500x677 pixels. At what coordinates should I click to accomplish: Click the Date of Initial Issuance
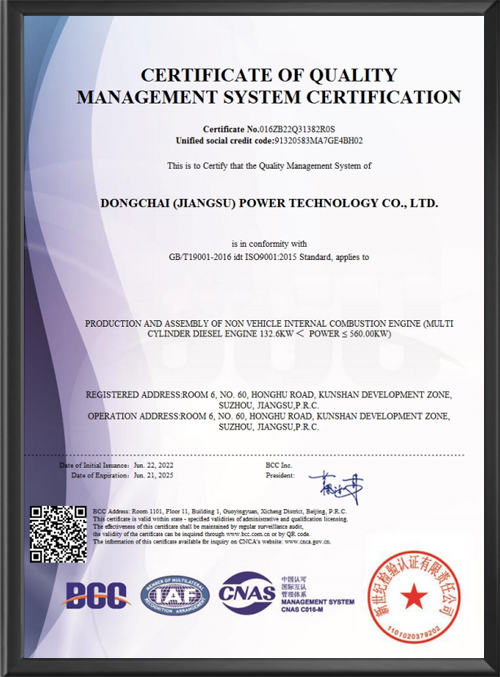pyautogui.click(x=116, y=465)
